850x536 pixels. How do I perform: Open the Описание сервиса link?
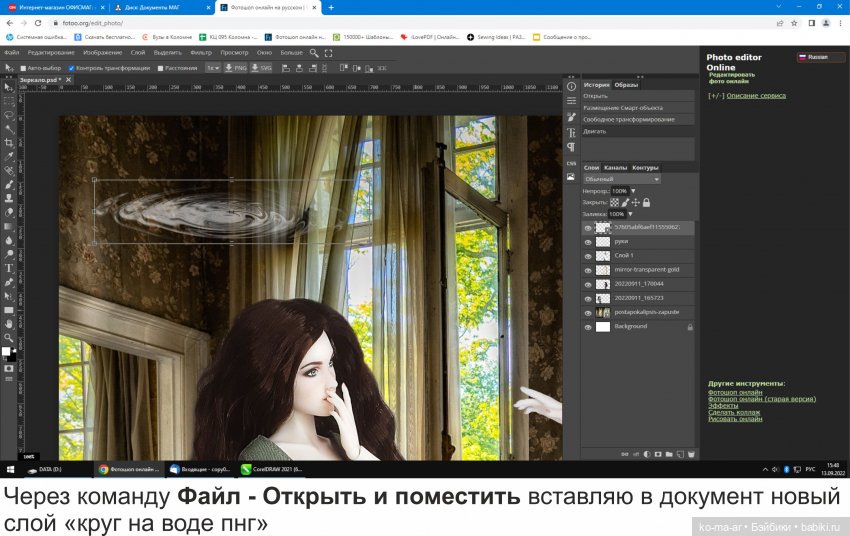(x=756, y=96)
